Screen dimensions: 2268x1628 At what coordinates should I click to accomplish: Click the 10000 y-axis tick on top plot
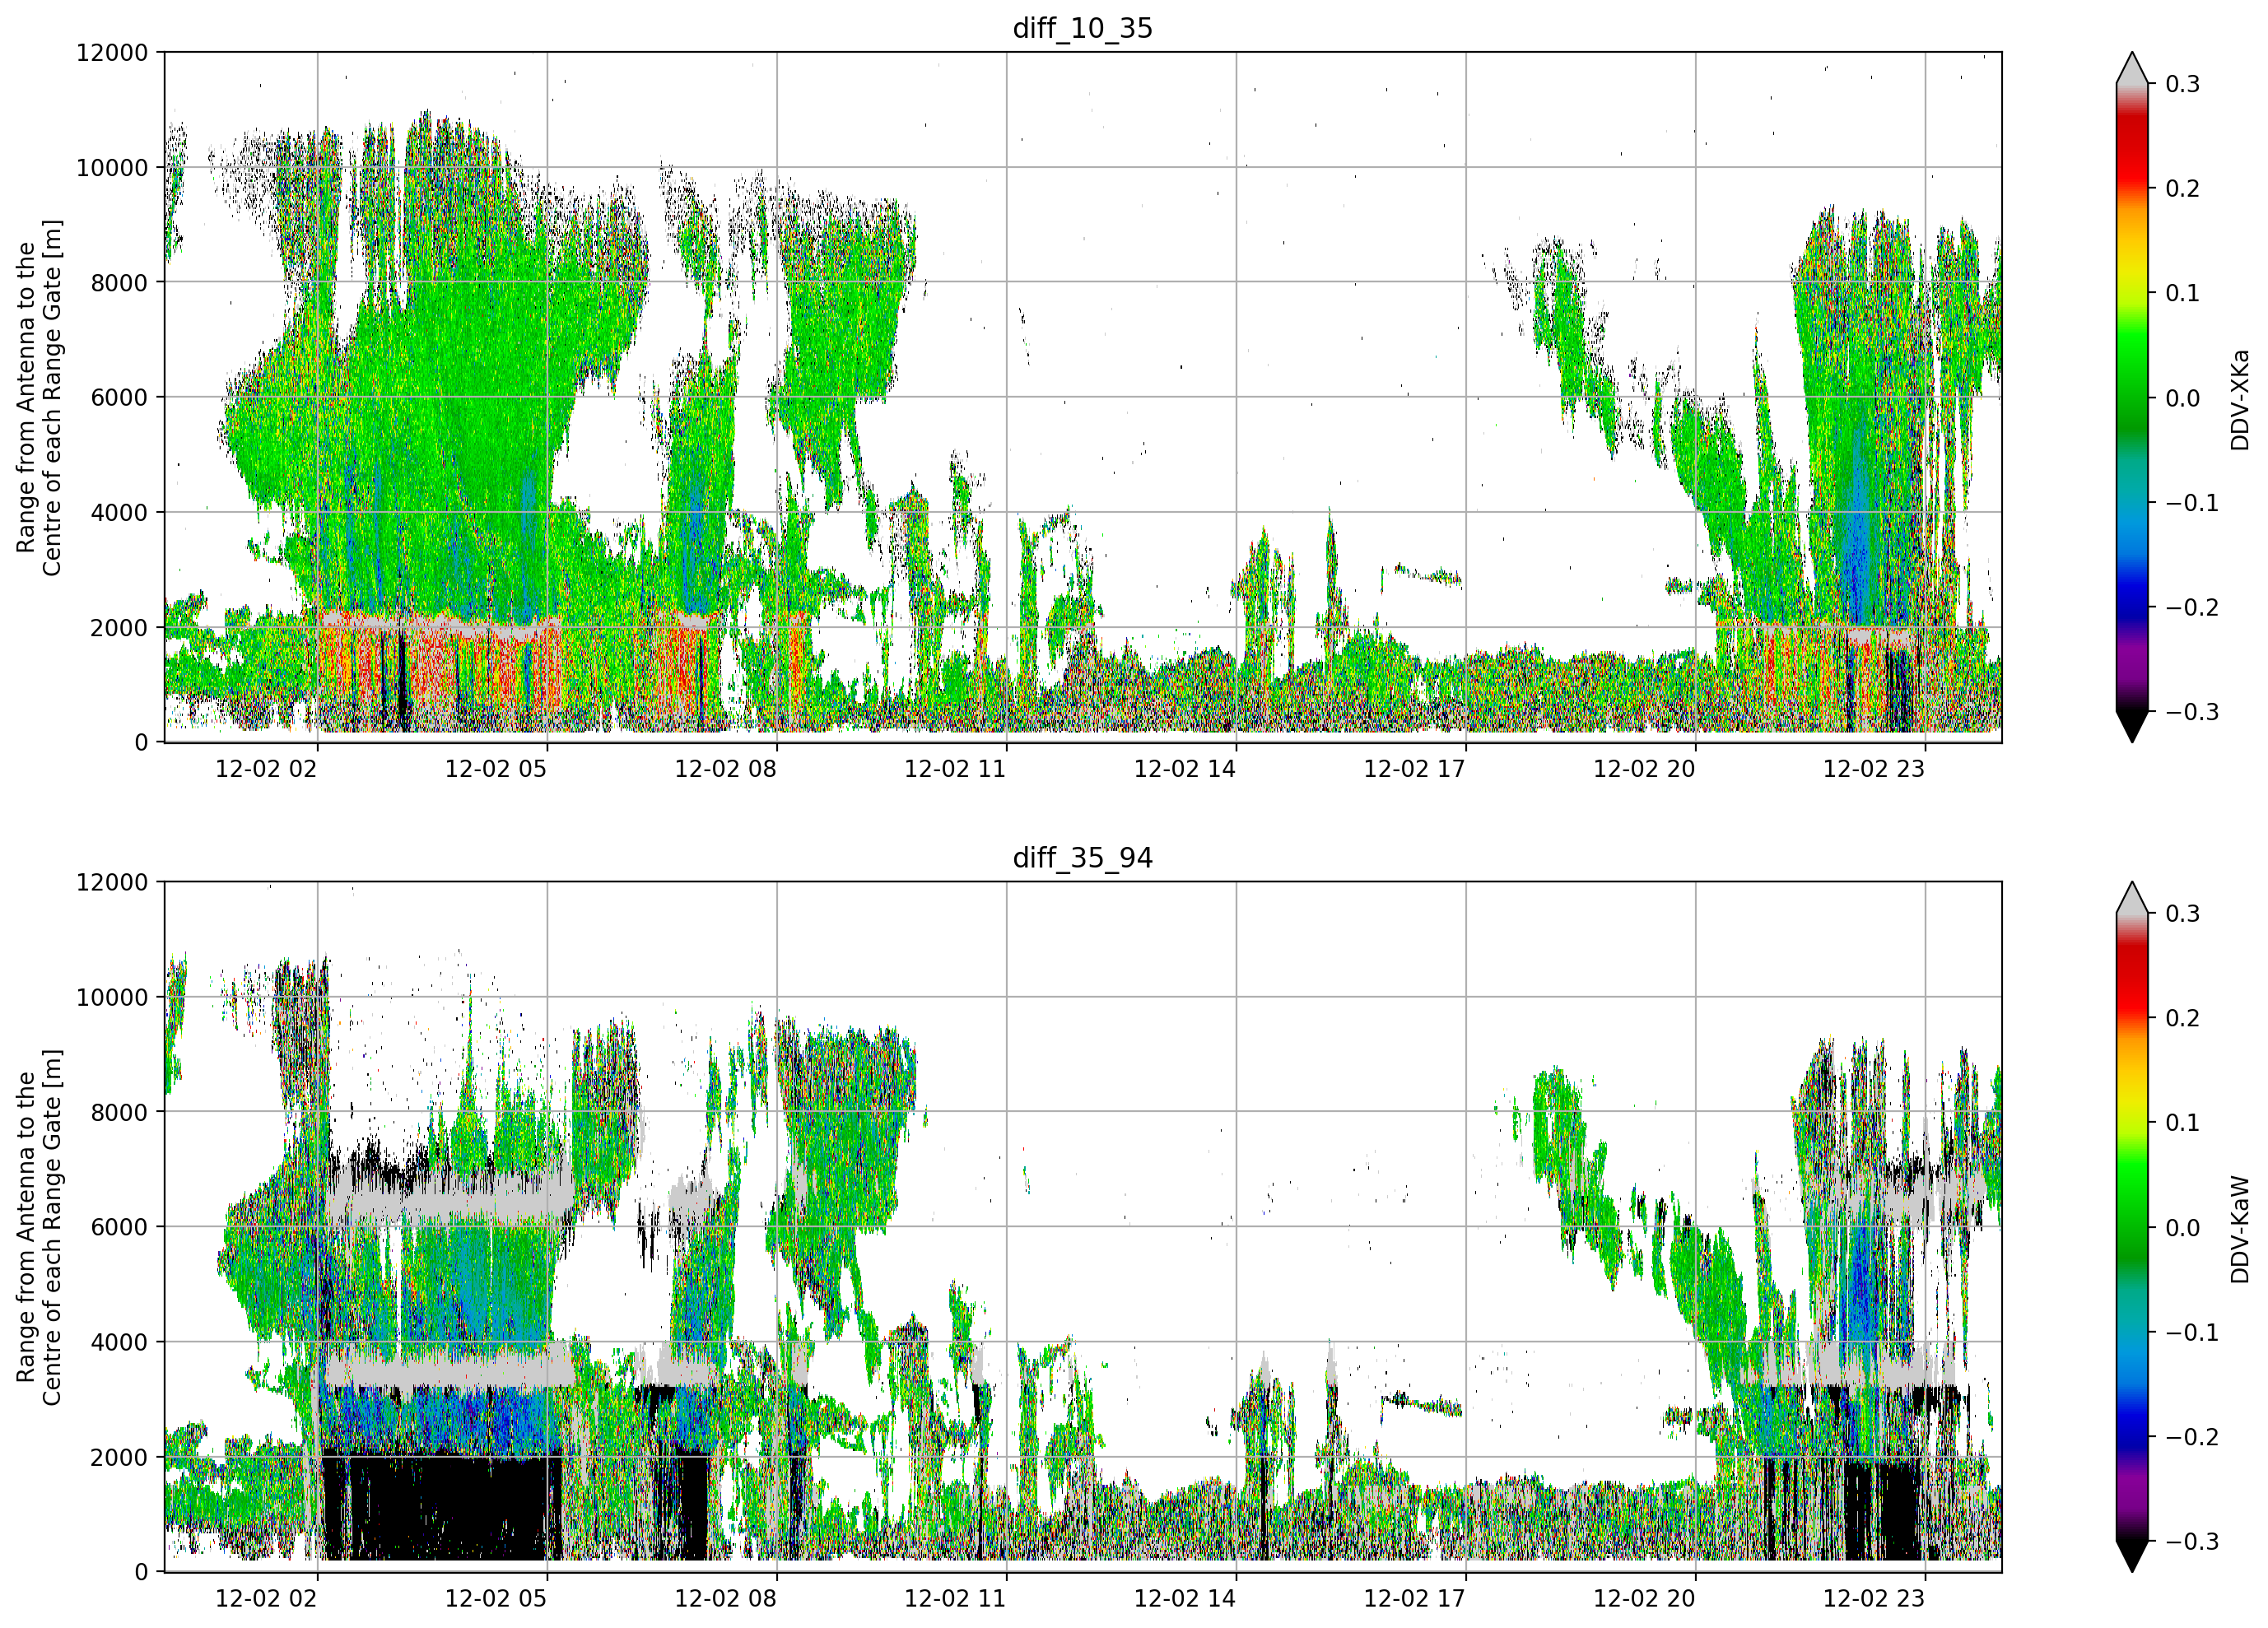coord(112,168)
